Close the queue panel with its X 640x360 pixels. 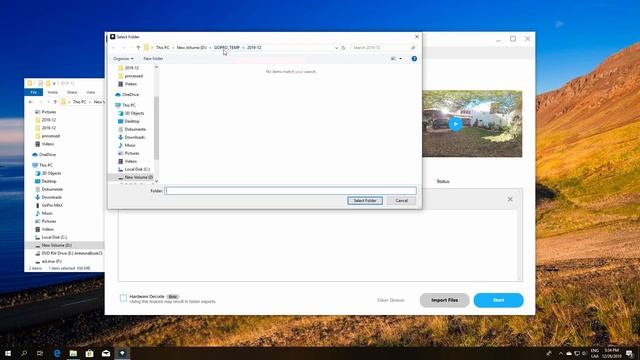pos(510,199)
